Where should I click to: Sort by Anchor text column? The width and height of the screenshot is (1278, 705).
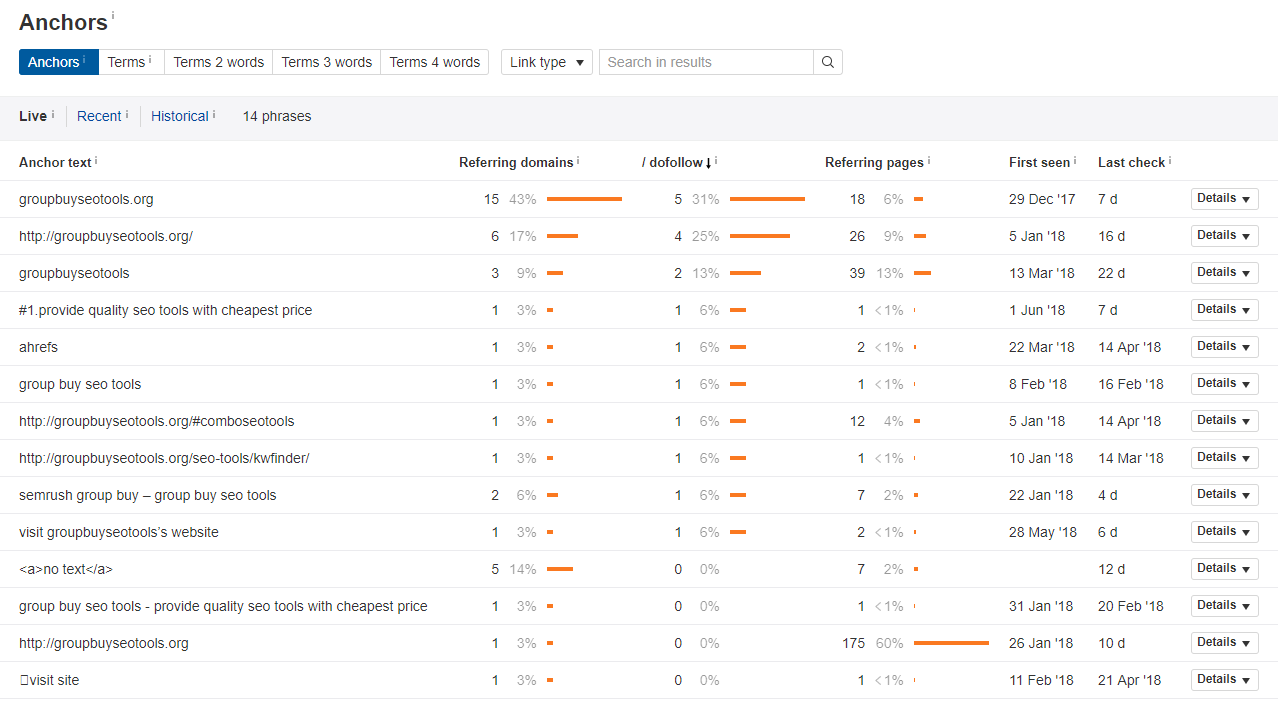pos(55,162)
